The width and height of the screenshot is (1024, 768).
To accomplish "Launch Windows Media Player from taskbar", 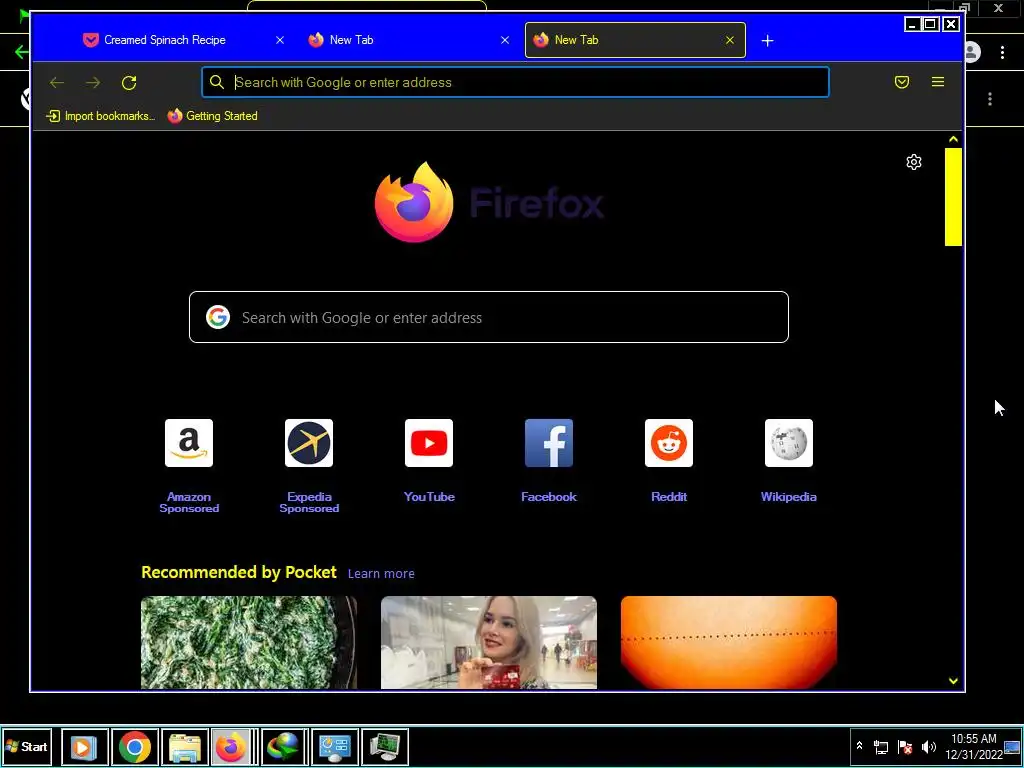I will [84, 746].
